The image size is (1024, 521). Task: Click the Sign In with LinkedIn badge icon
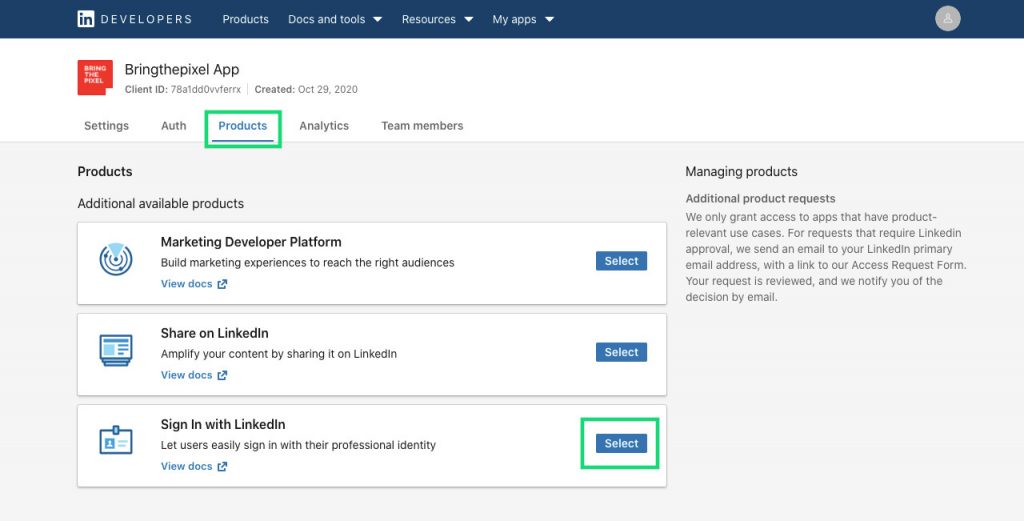click(x=116, y=441)
